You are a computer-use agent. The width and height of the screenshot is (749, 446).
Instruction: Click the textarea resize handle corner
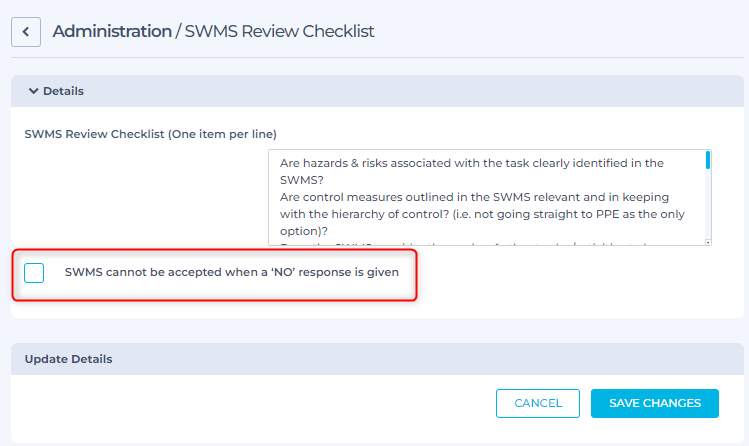tap(708, 241)
